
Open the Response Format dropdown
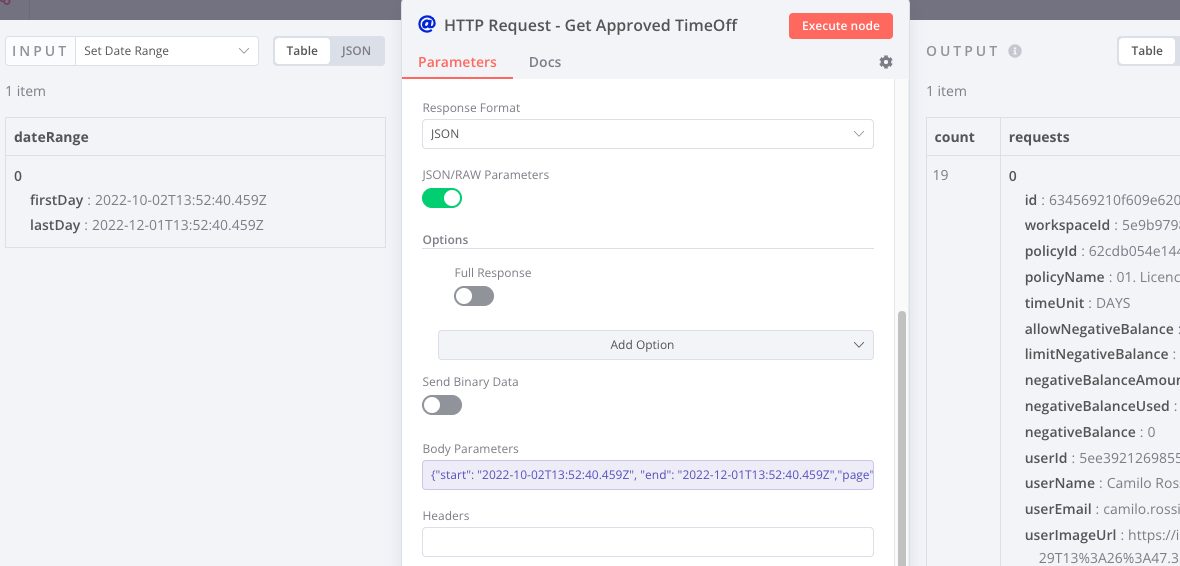coord(648,134)
